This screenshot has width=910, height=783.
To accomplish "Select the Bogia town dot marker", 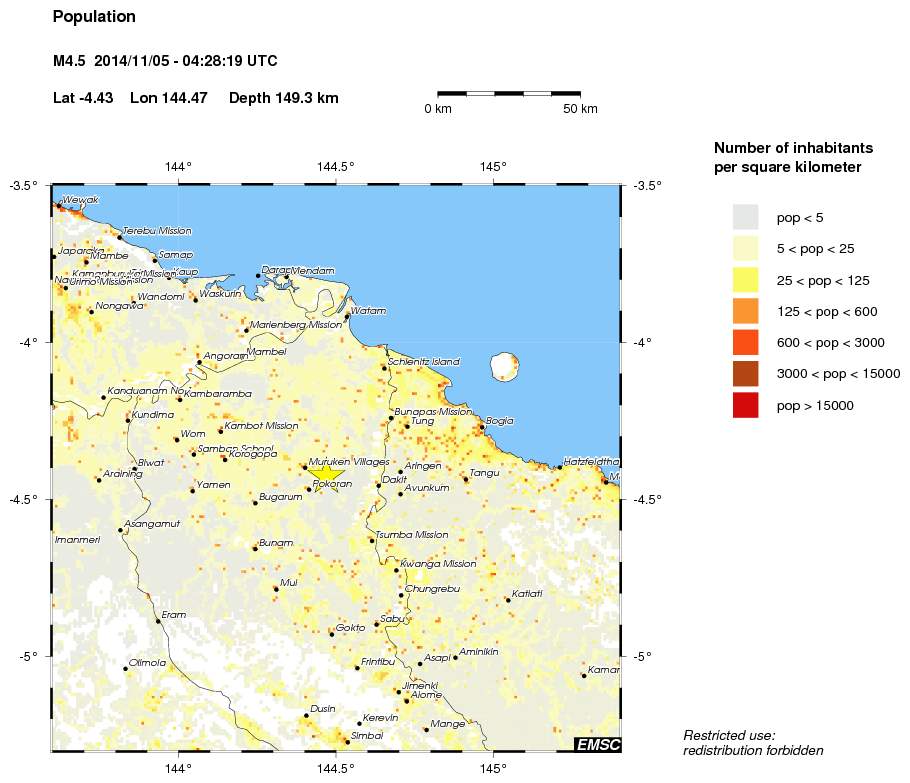I will (x=482, y=427).
